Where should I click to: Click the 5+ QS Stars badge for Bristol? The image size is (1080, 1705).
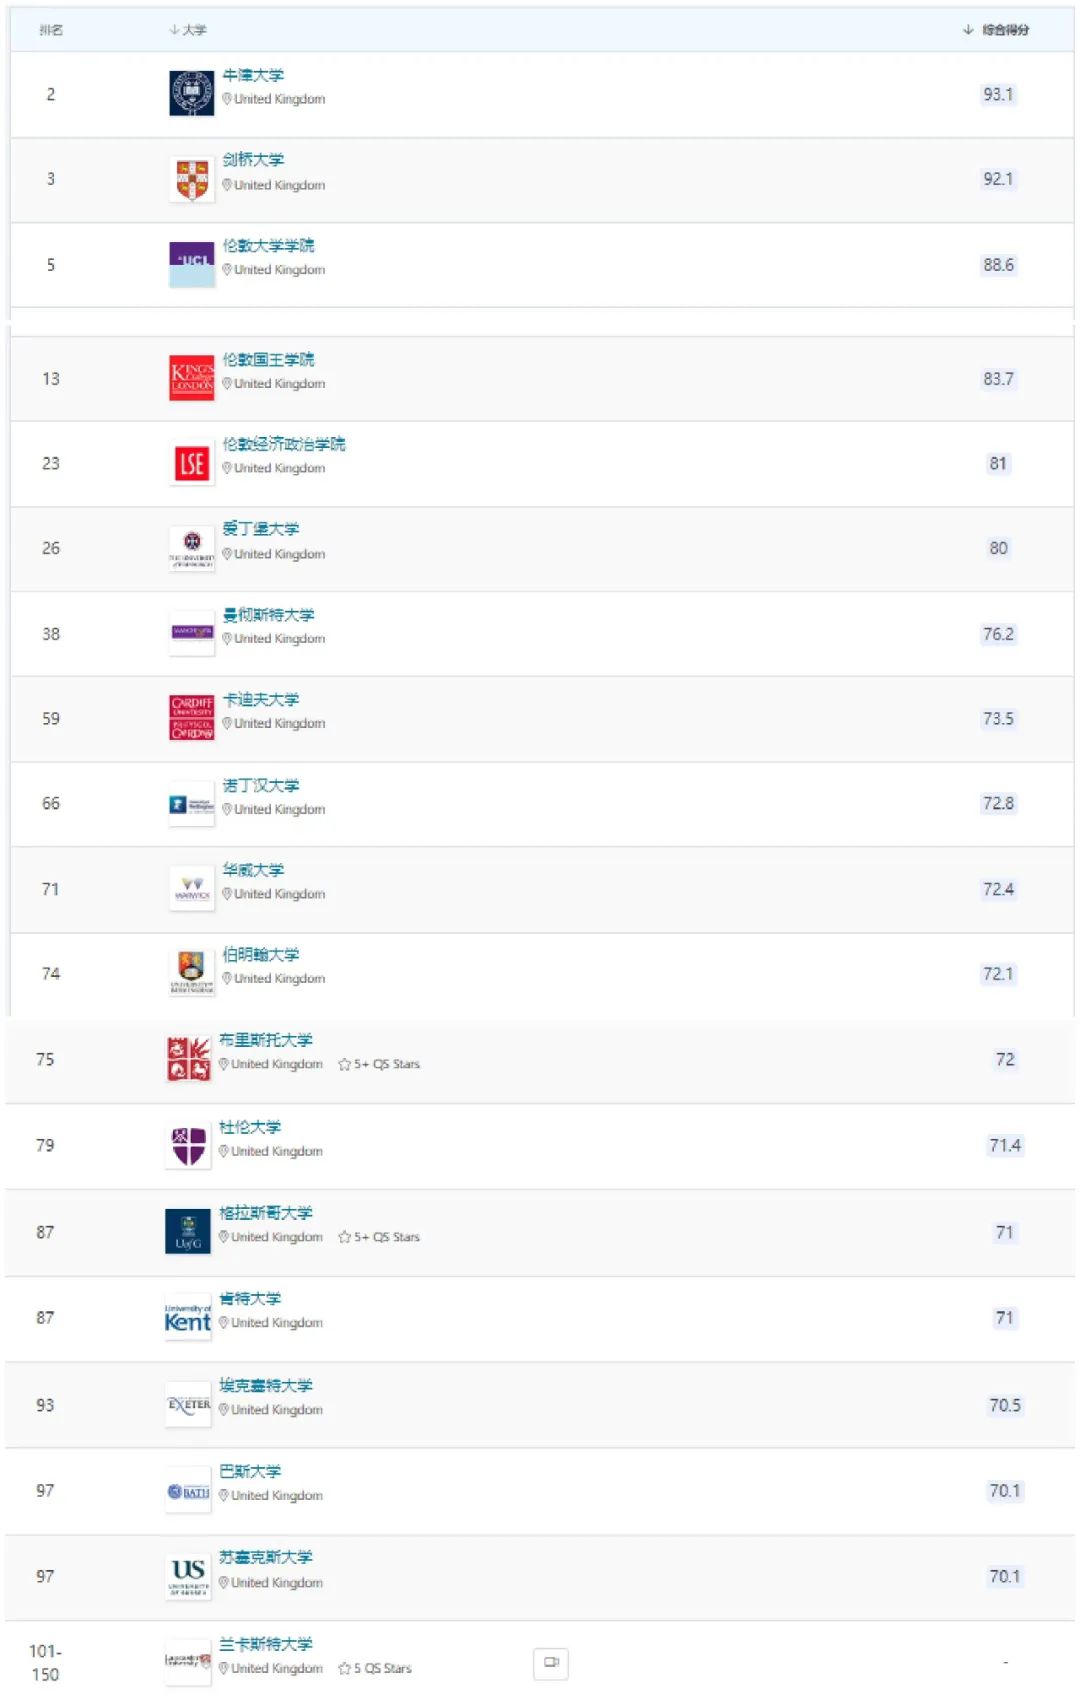coord(379,1065)
